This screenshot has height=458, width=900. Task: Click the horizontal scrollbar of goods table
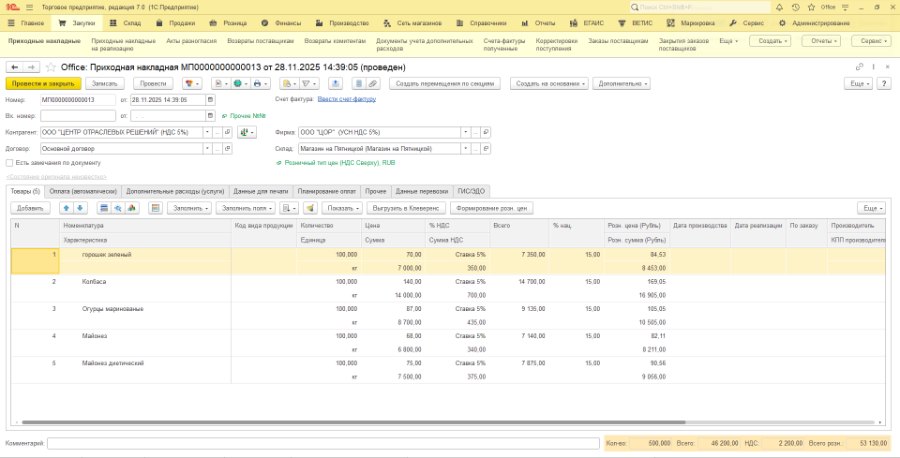pos(353,422)
